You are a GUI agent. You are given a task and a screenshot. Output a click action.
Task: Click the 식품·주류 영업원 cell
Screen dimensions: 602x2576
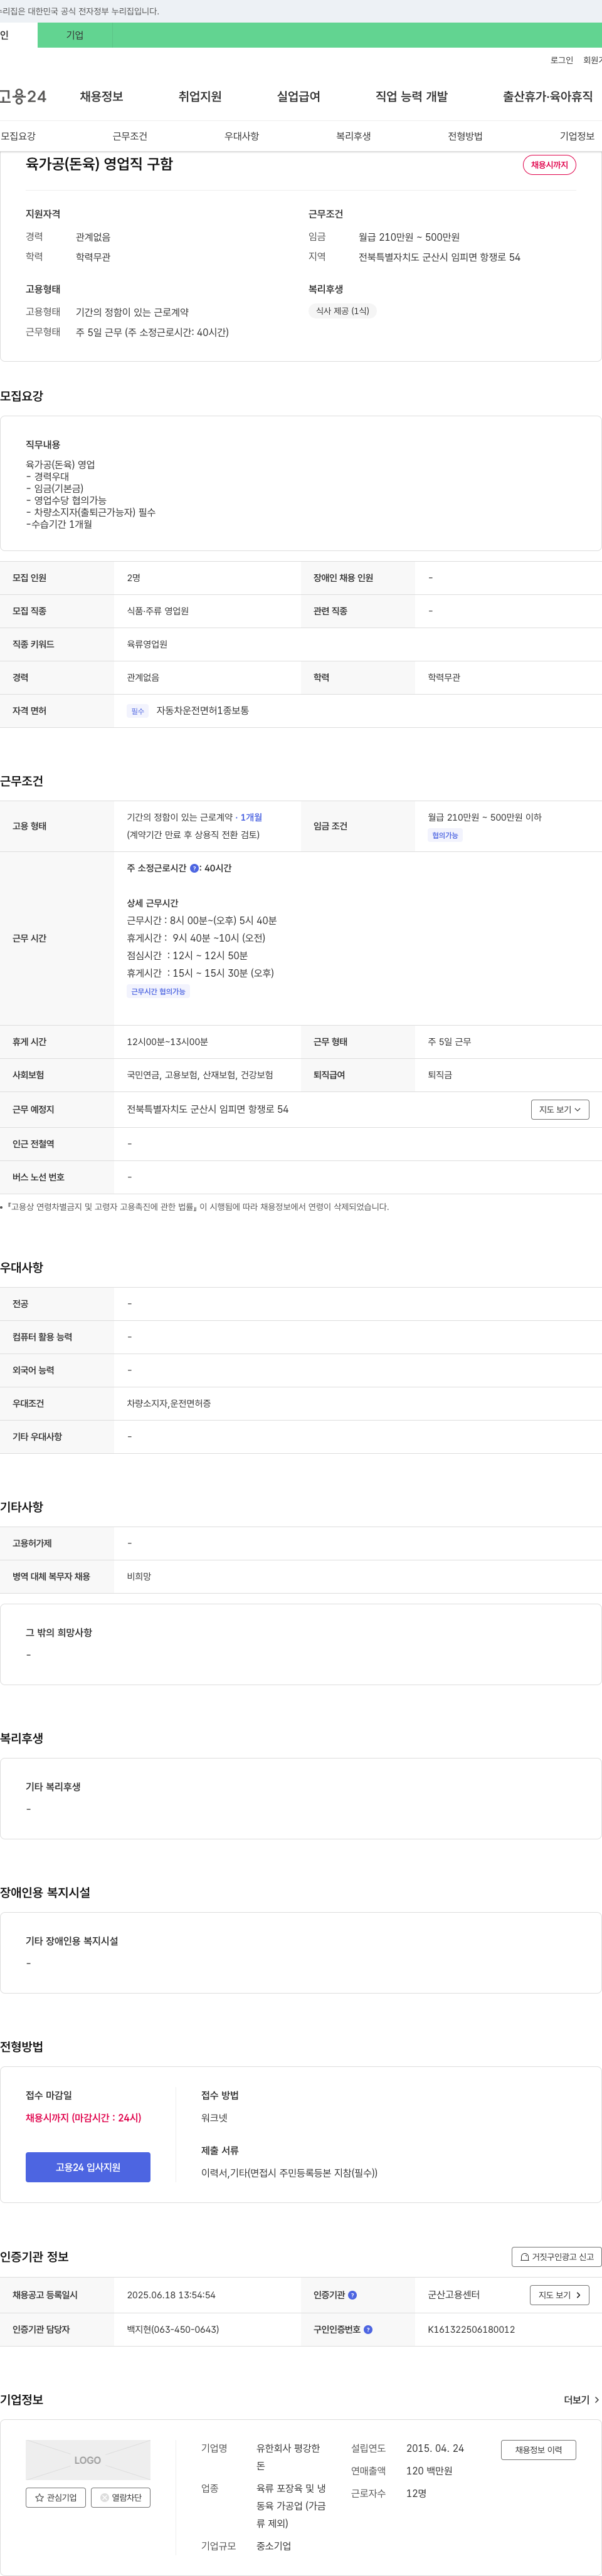pos(158,611)
